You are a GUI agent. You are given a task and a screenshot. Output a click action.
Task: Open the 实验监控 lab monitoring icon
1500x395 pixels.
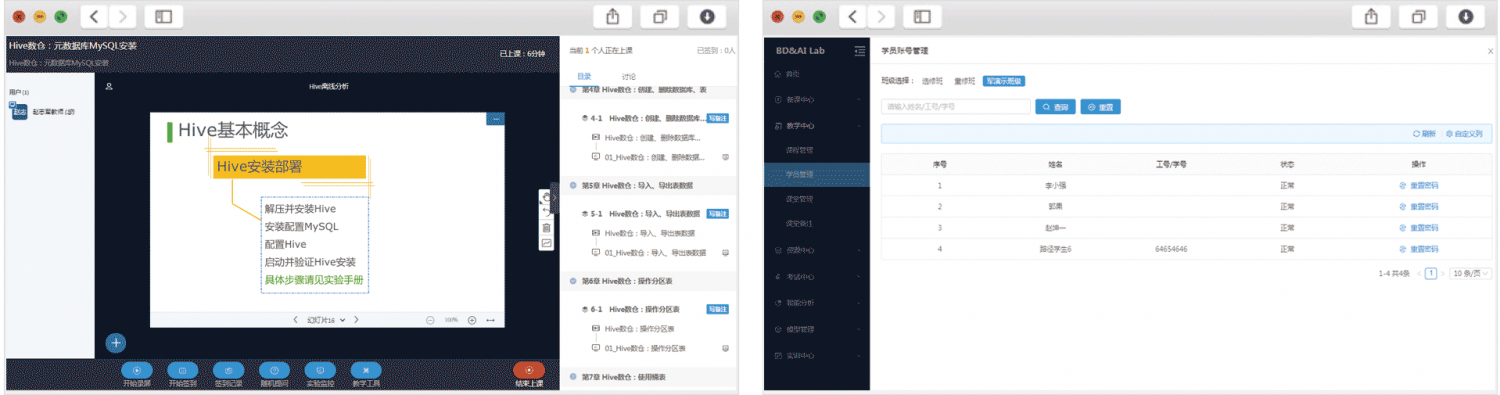point(320,370)
